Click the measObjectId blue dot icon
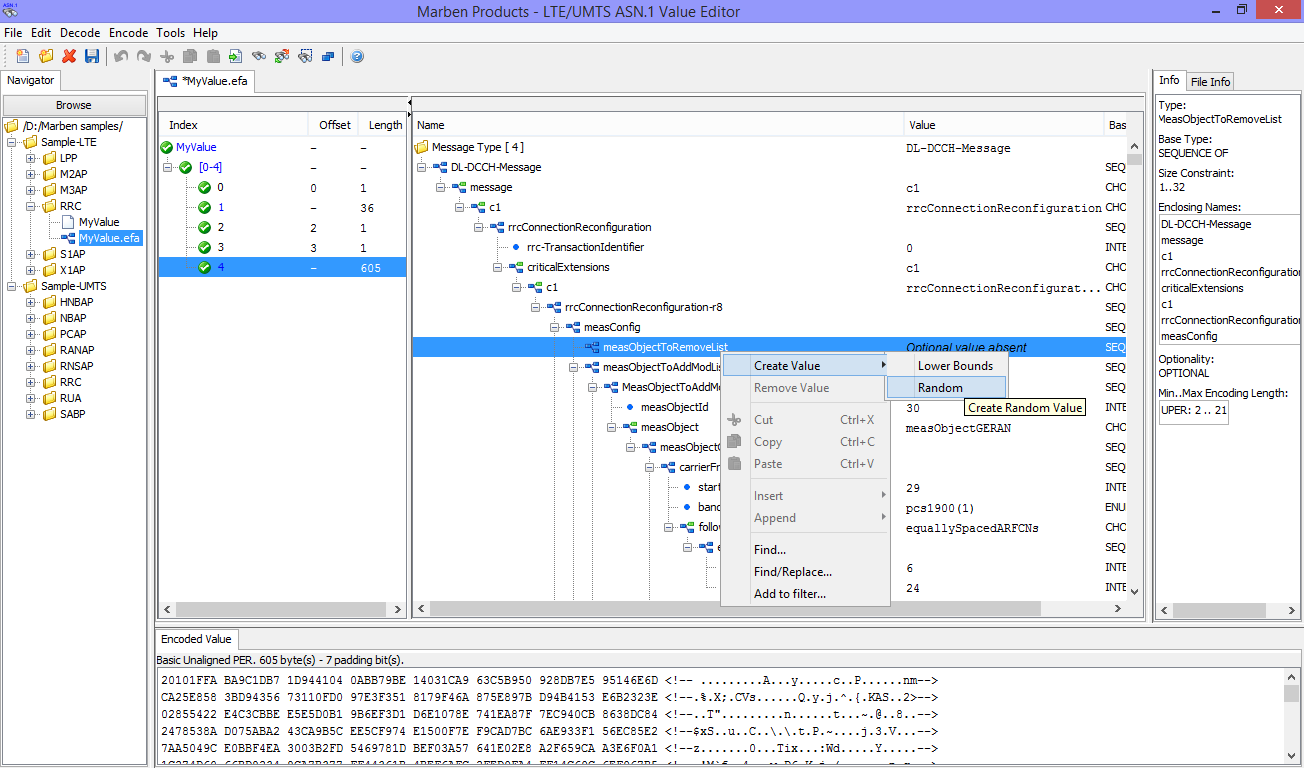The width and height of the screenshot is (1304, 768). (x=629, y=407)
